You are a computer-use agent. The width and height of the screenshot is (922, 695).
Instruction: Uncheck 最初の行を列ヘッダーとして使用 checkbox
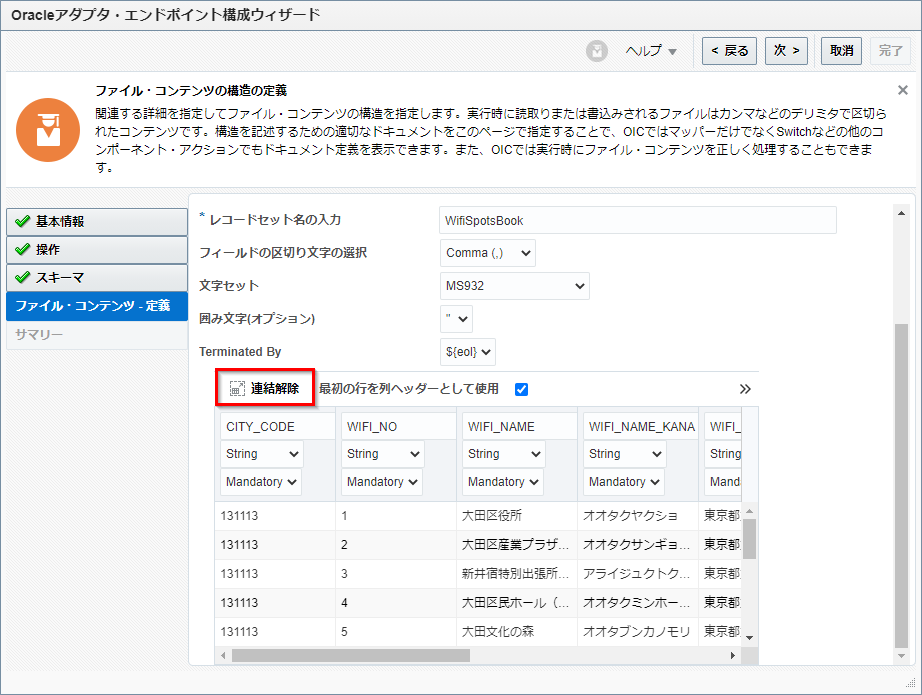521,389
